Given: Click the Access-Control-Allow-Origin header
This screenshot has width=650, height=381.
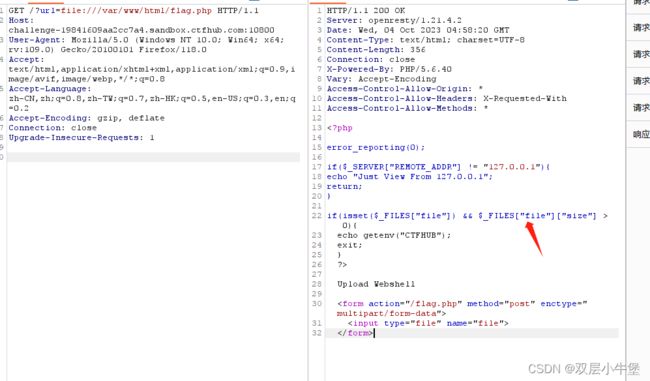Looking at the screenshot, I should (x=405, y=89).
